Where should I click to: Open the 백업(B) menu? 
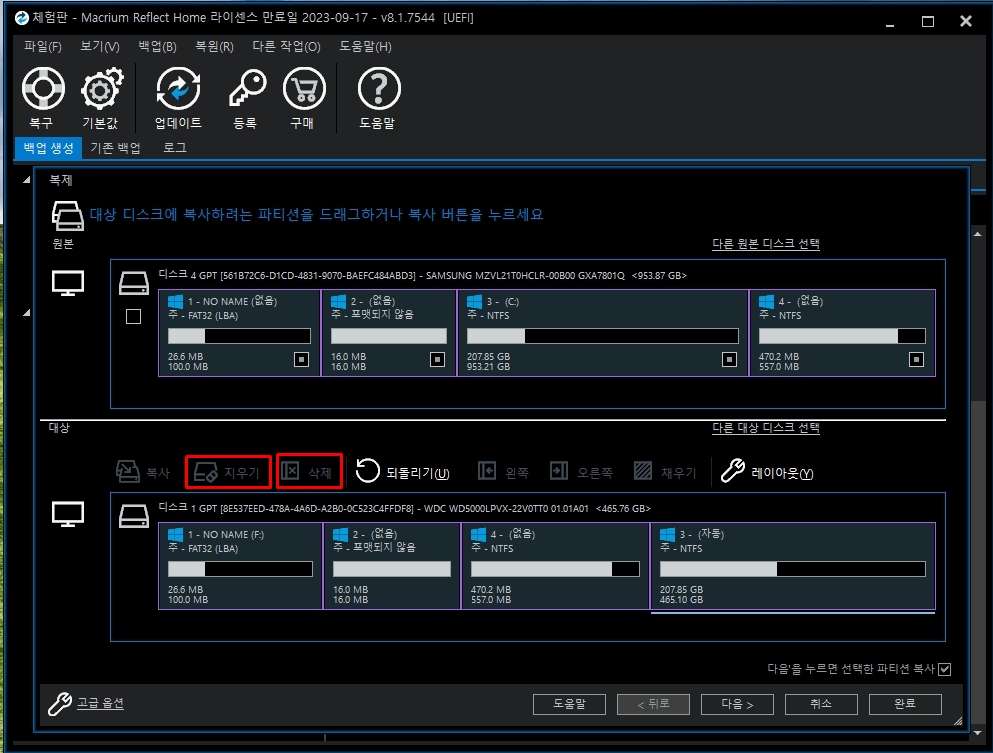coord(157,46)
